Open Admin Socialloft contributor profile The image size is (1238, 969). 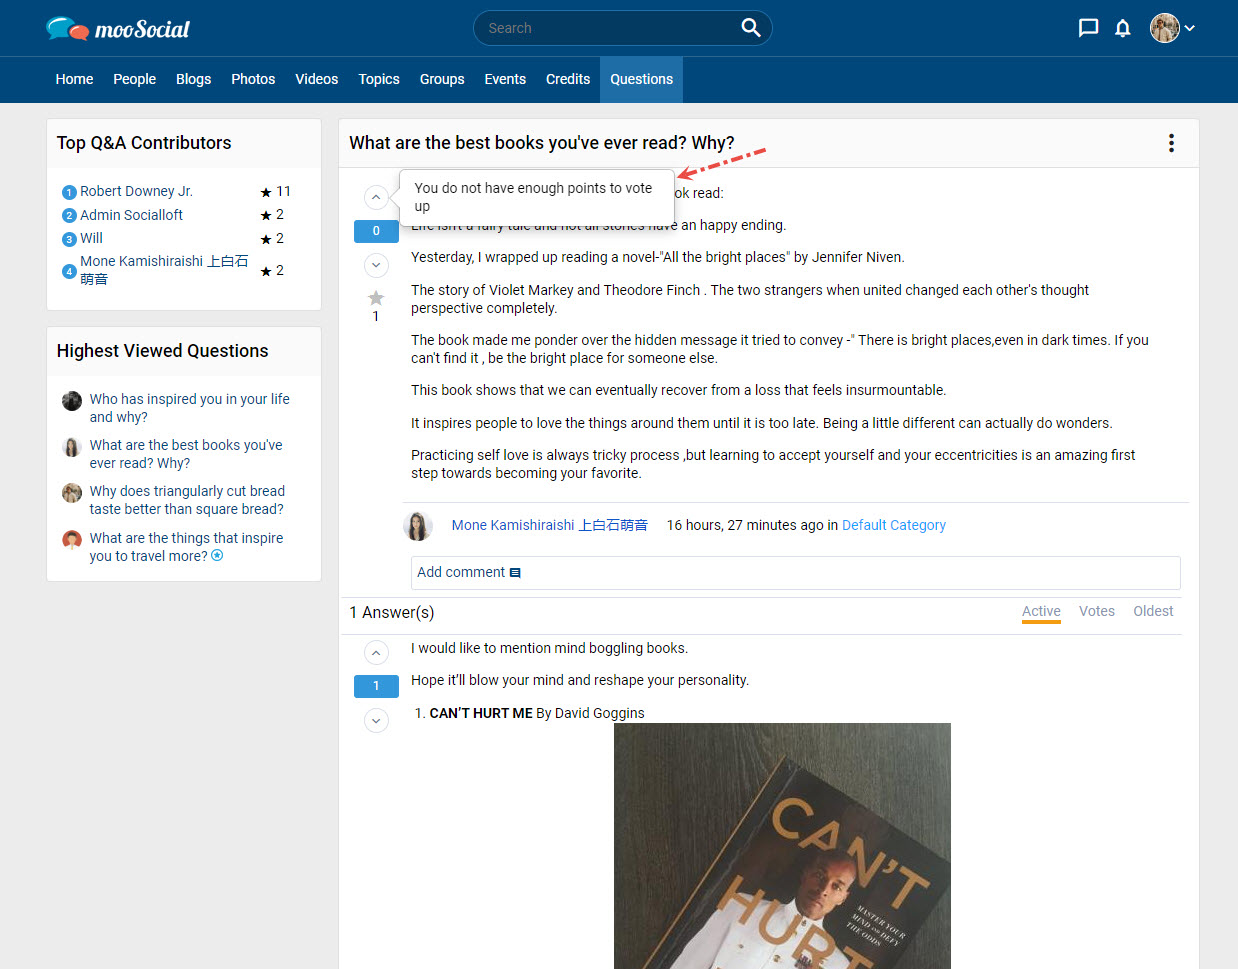pos(131,215)
